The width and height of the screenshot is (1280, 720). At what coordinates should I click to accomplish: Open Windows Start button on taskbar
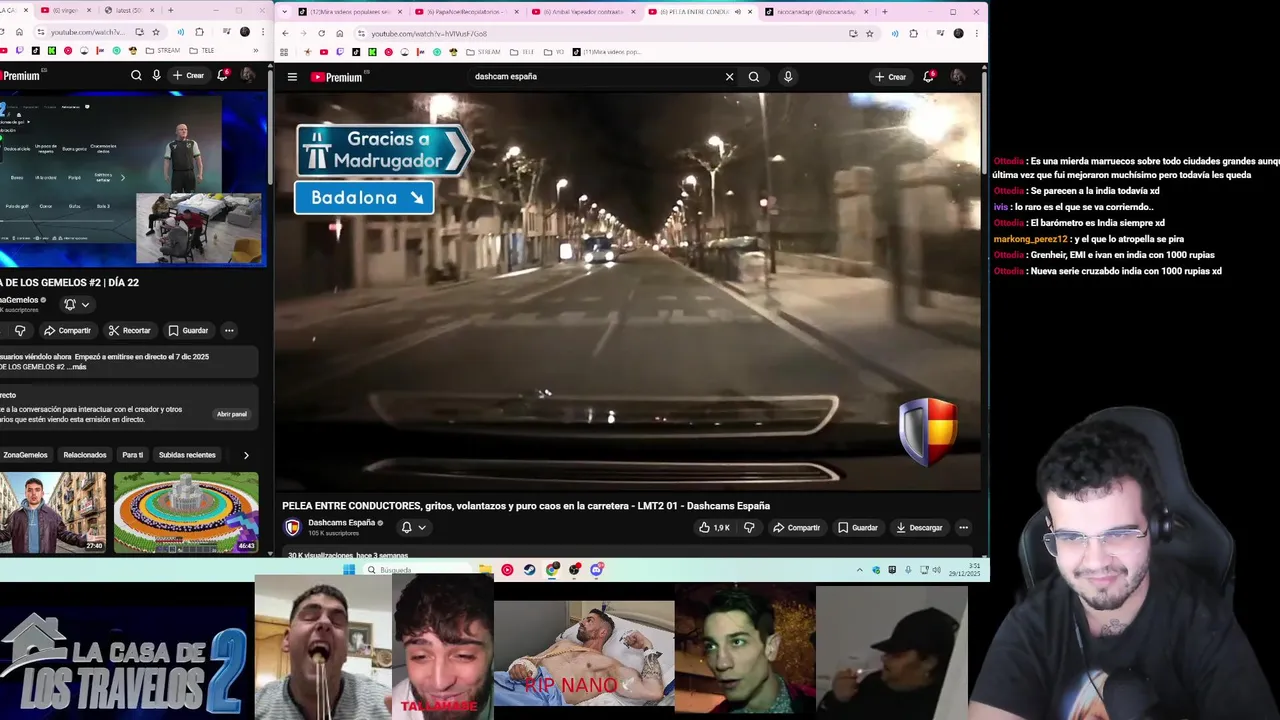349,570
